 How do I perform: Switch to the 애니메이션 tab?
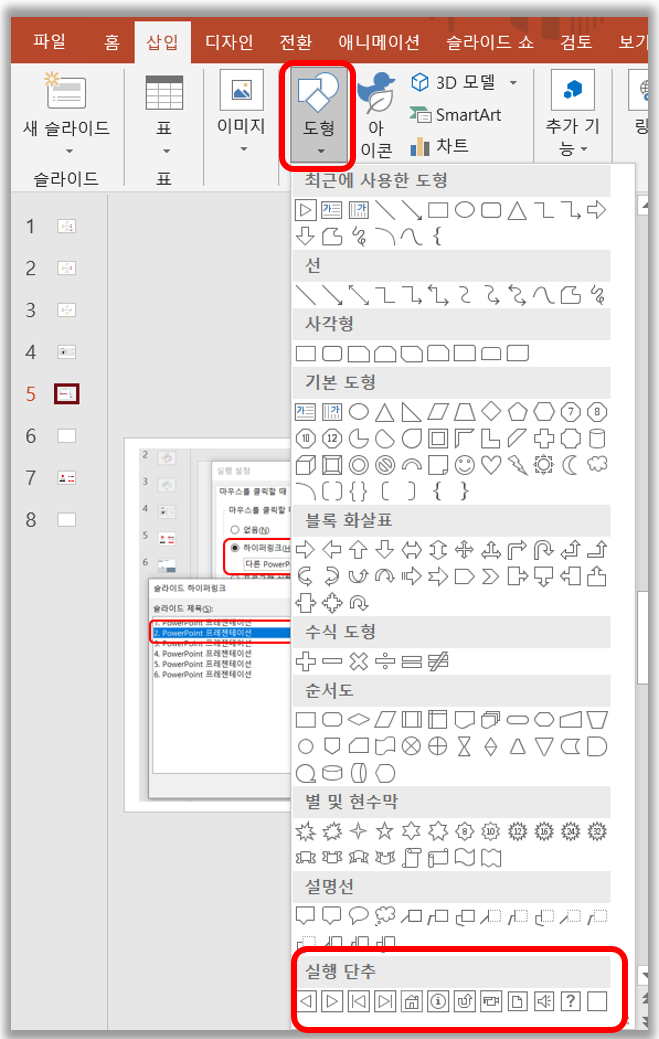379,42
